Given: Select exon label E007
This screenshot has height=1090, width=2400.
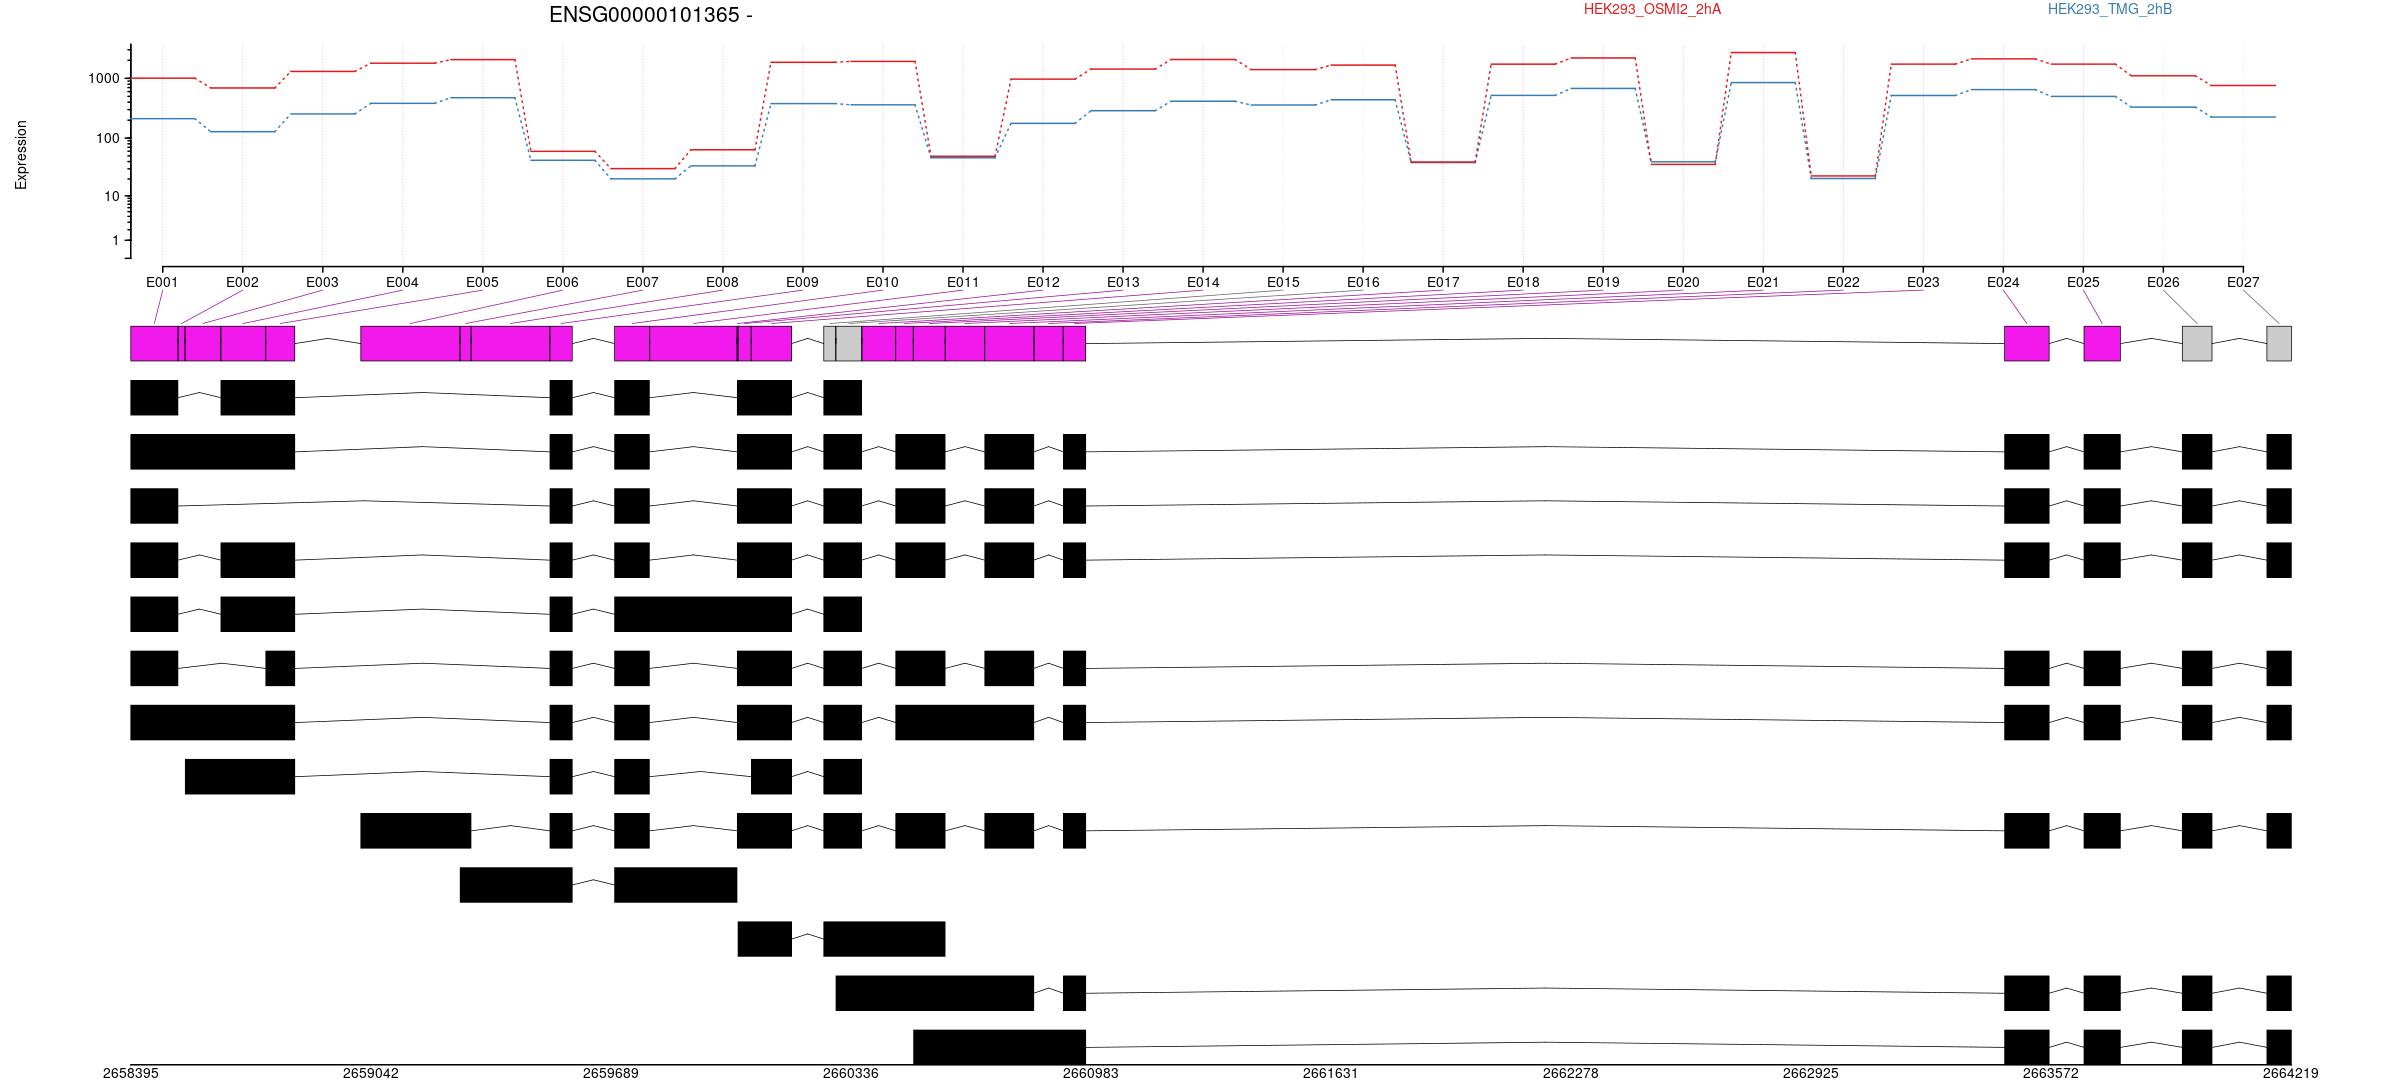Looking at the screenshot, I should [642, 282].
